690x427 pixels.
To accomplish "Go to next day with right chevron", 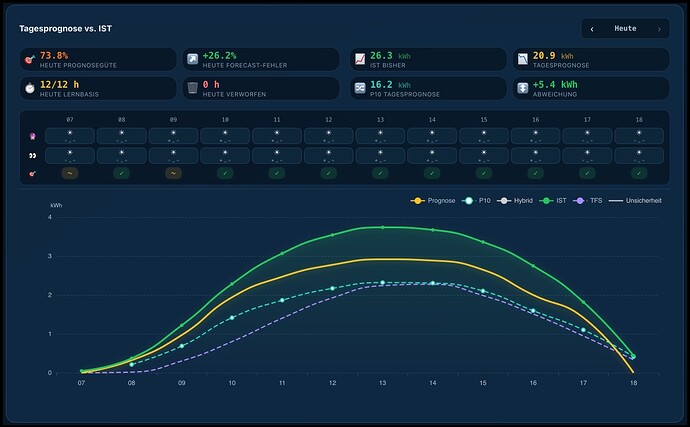I will 659,29.
